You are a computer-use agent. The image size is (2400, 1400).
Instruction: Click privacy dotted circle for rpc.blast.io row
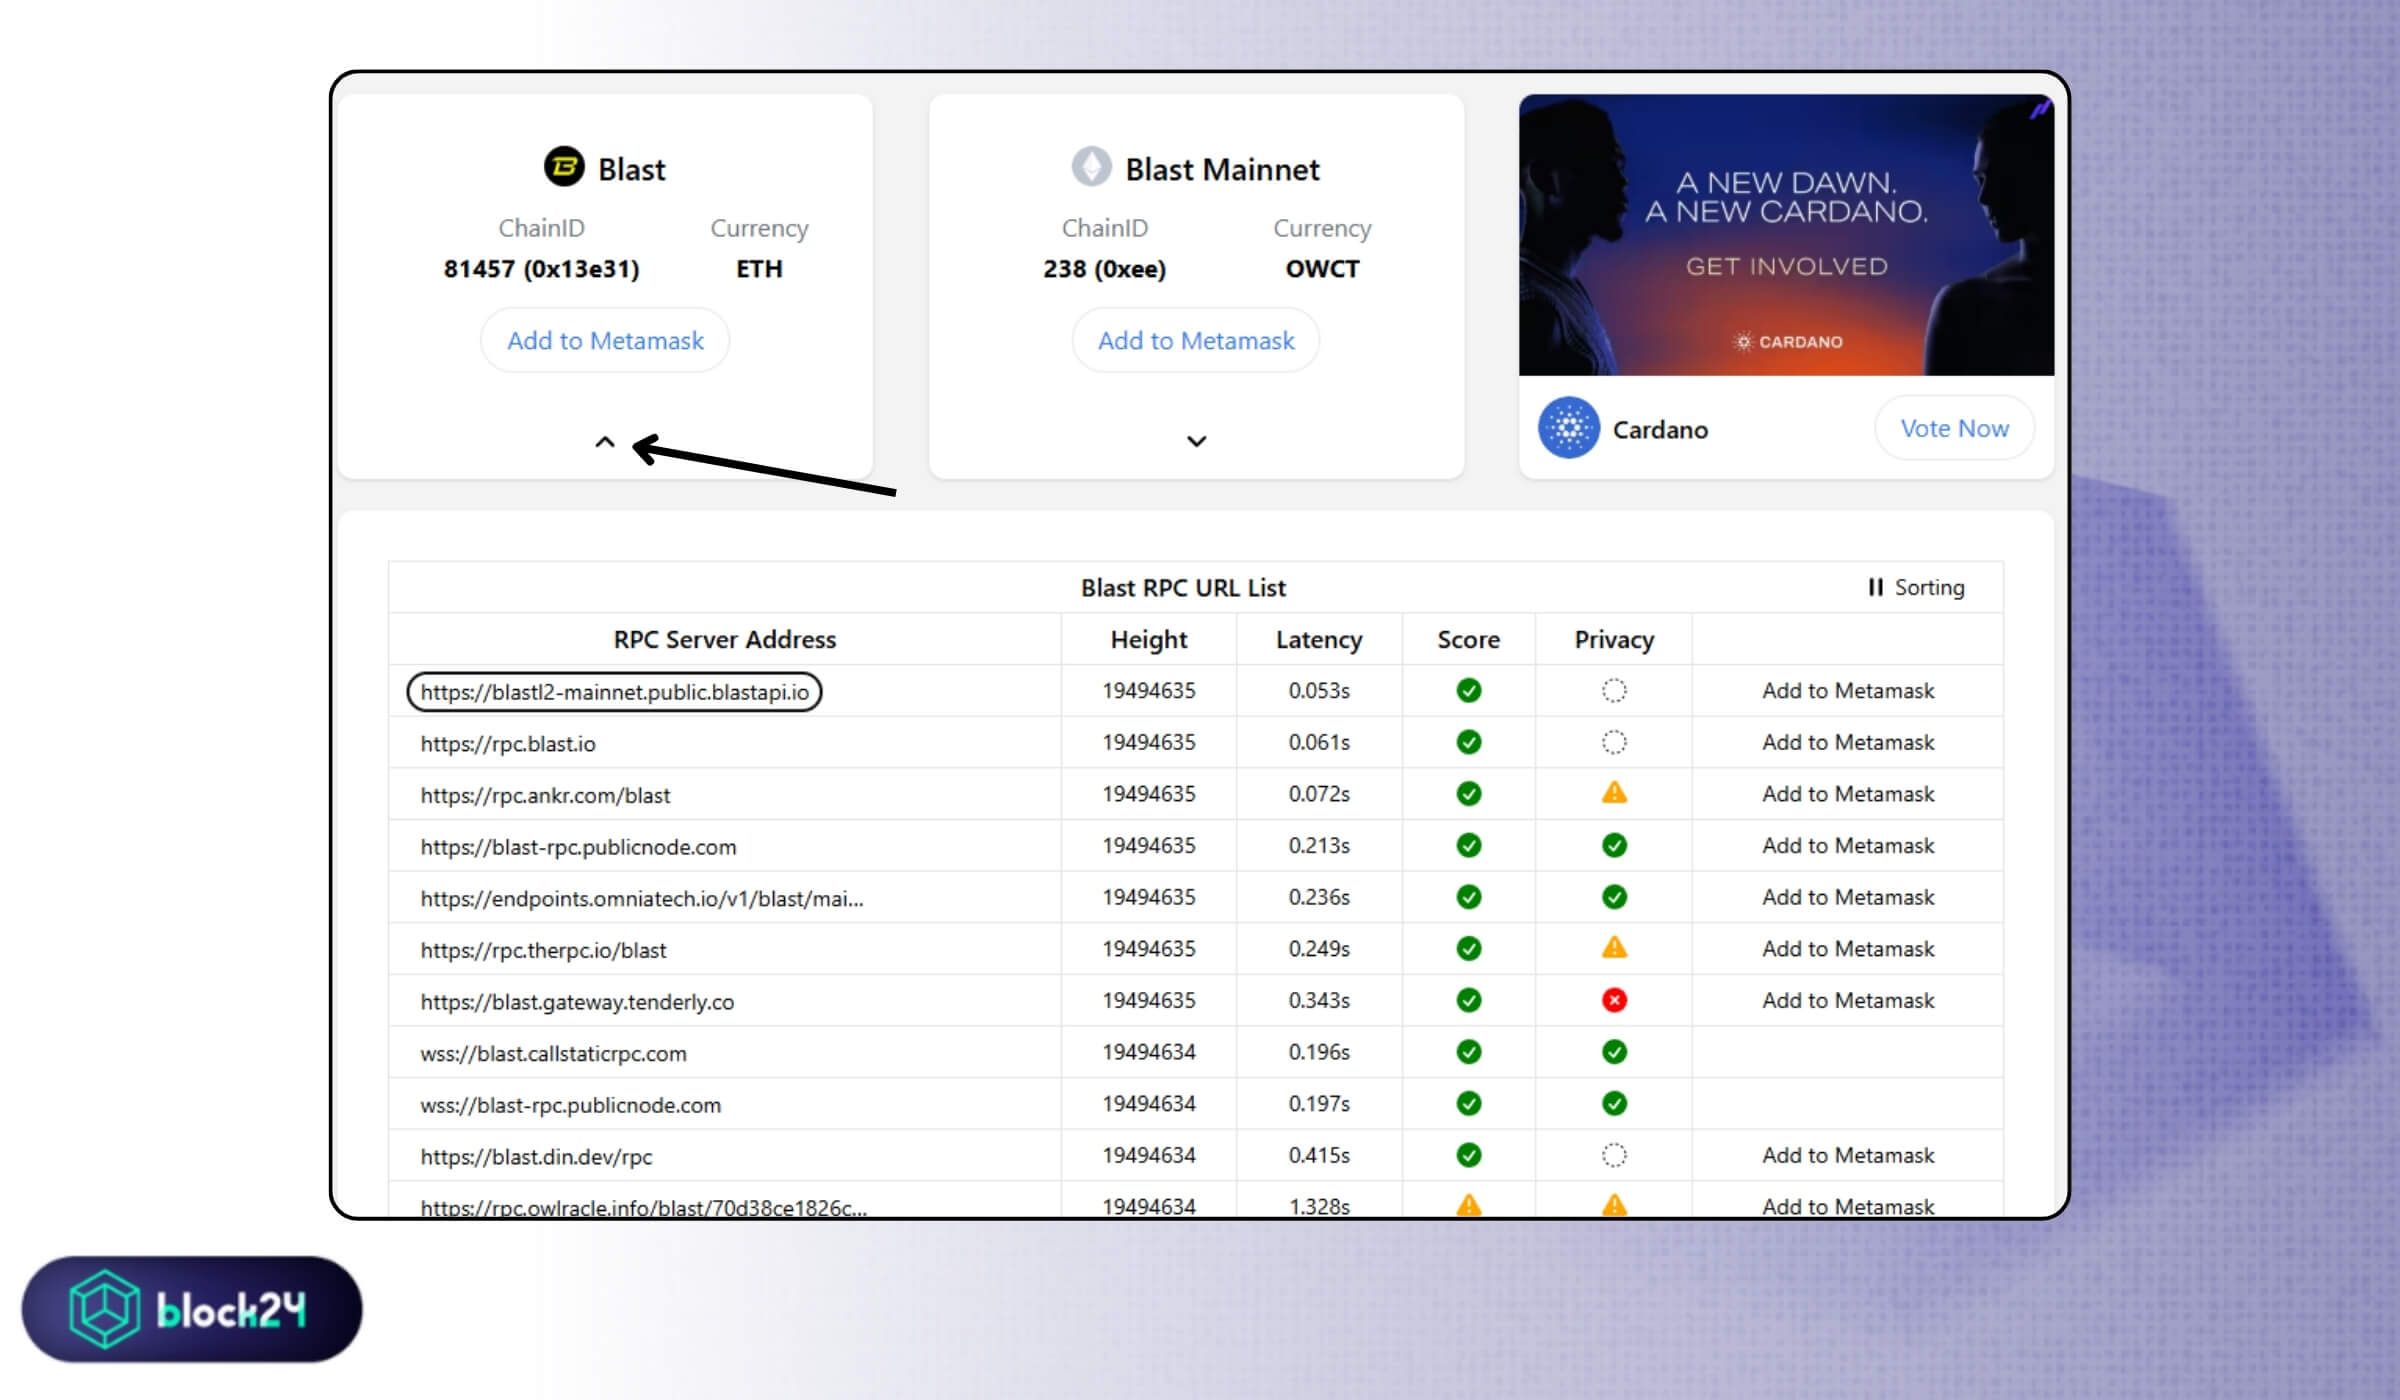(1614, 742)
